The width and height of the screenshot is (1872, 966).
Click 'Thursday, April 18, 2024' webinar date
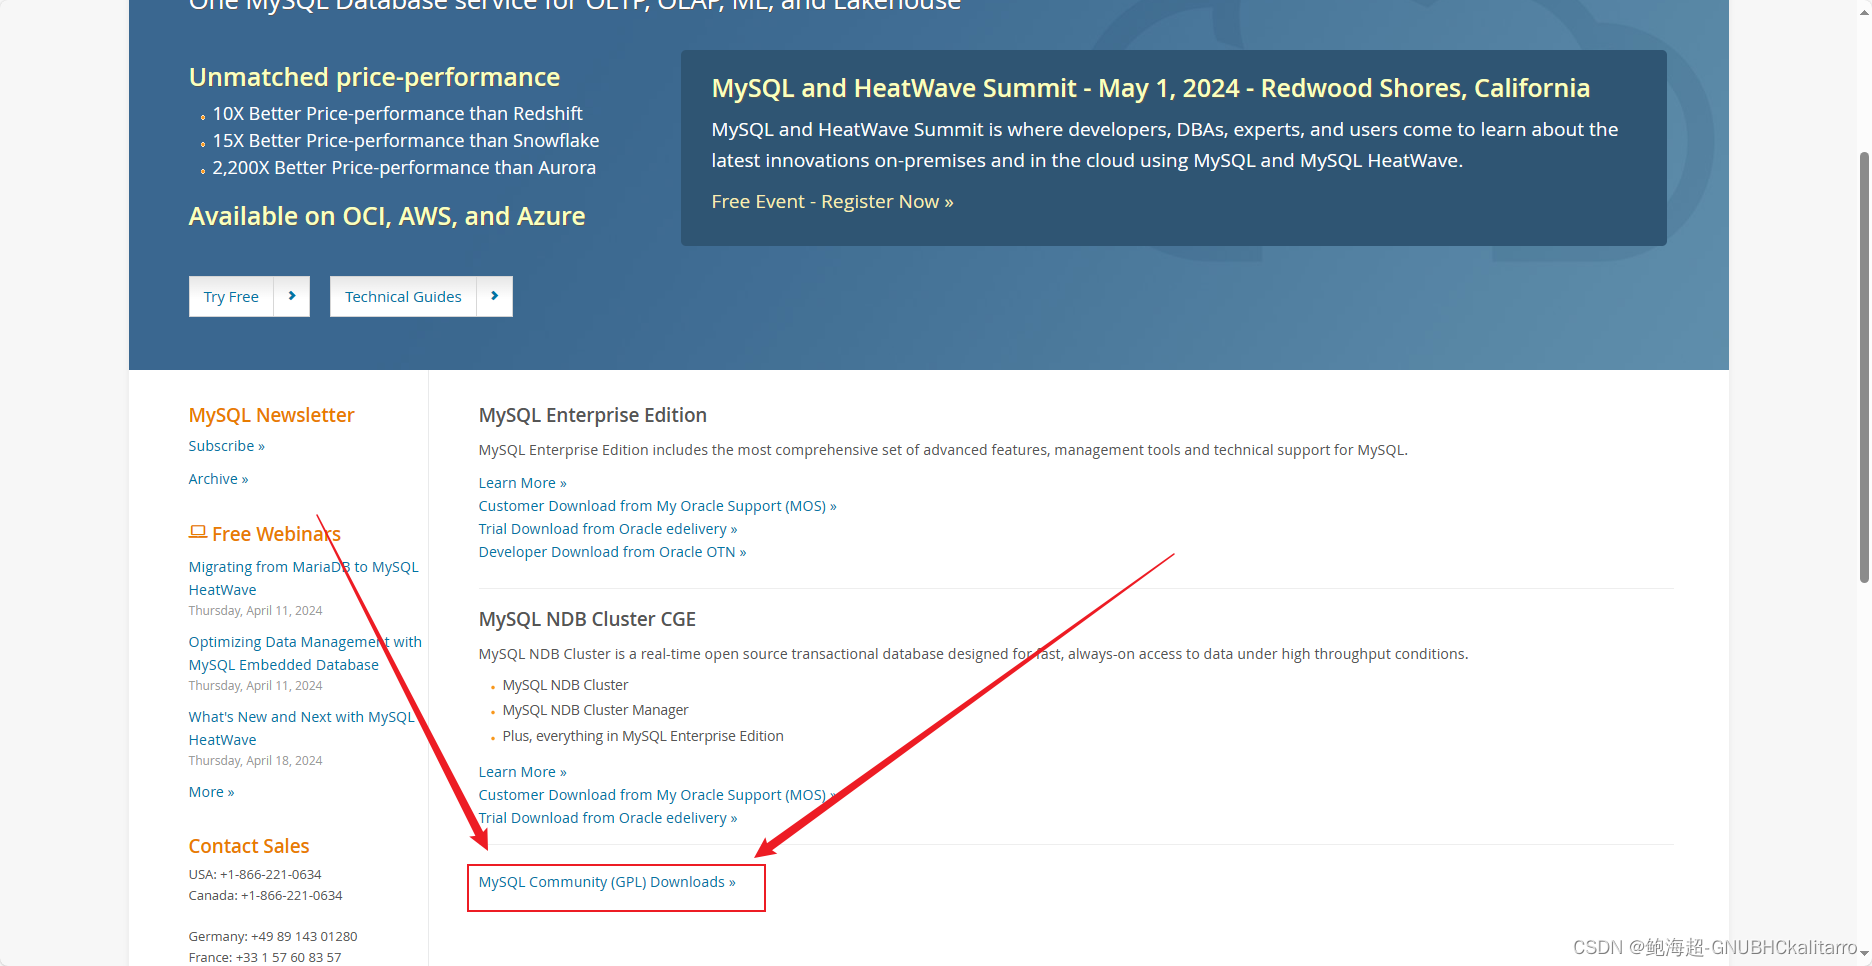(255, 761)
